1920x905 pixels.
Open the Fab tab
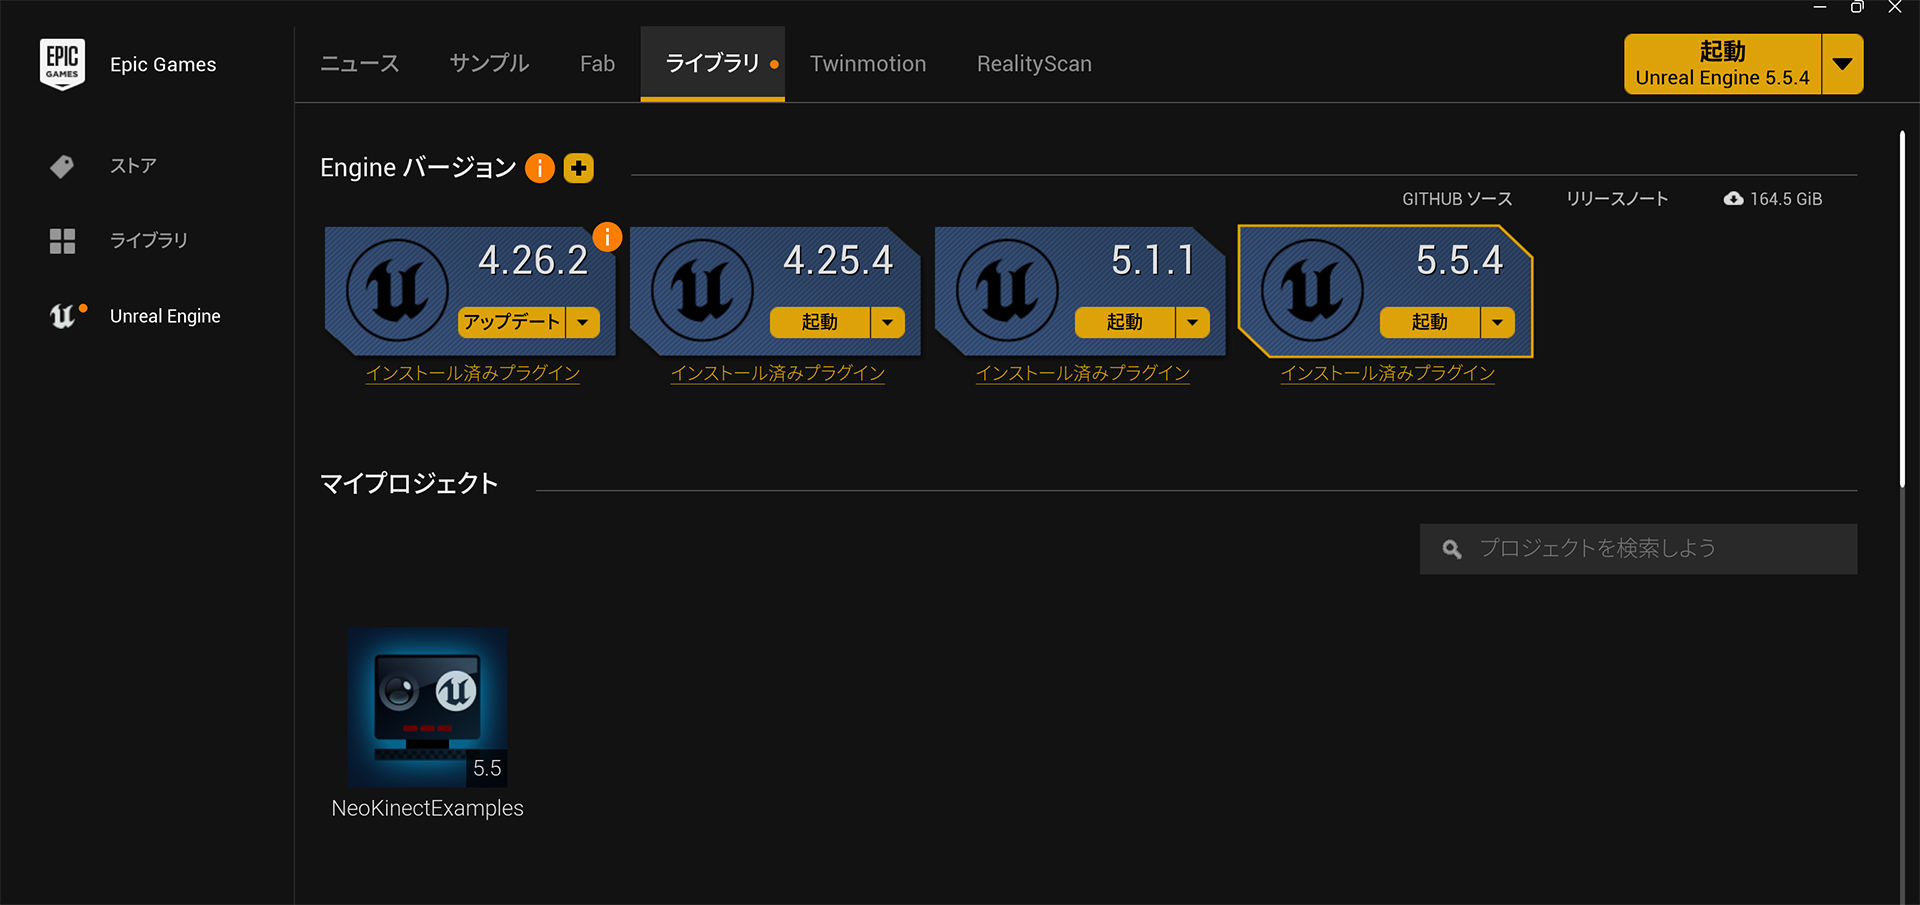click(x=597, y=64)
